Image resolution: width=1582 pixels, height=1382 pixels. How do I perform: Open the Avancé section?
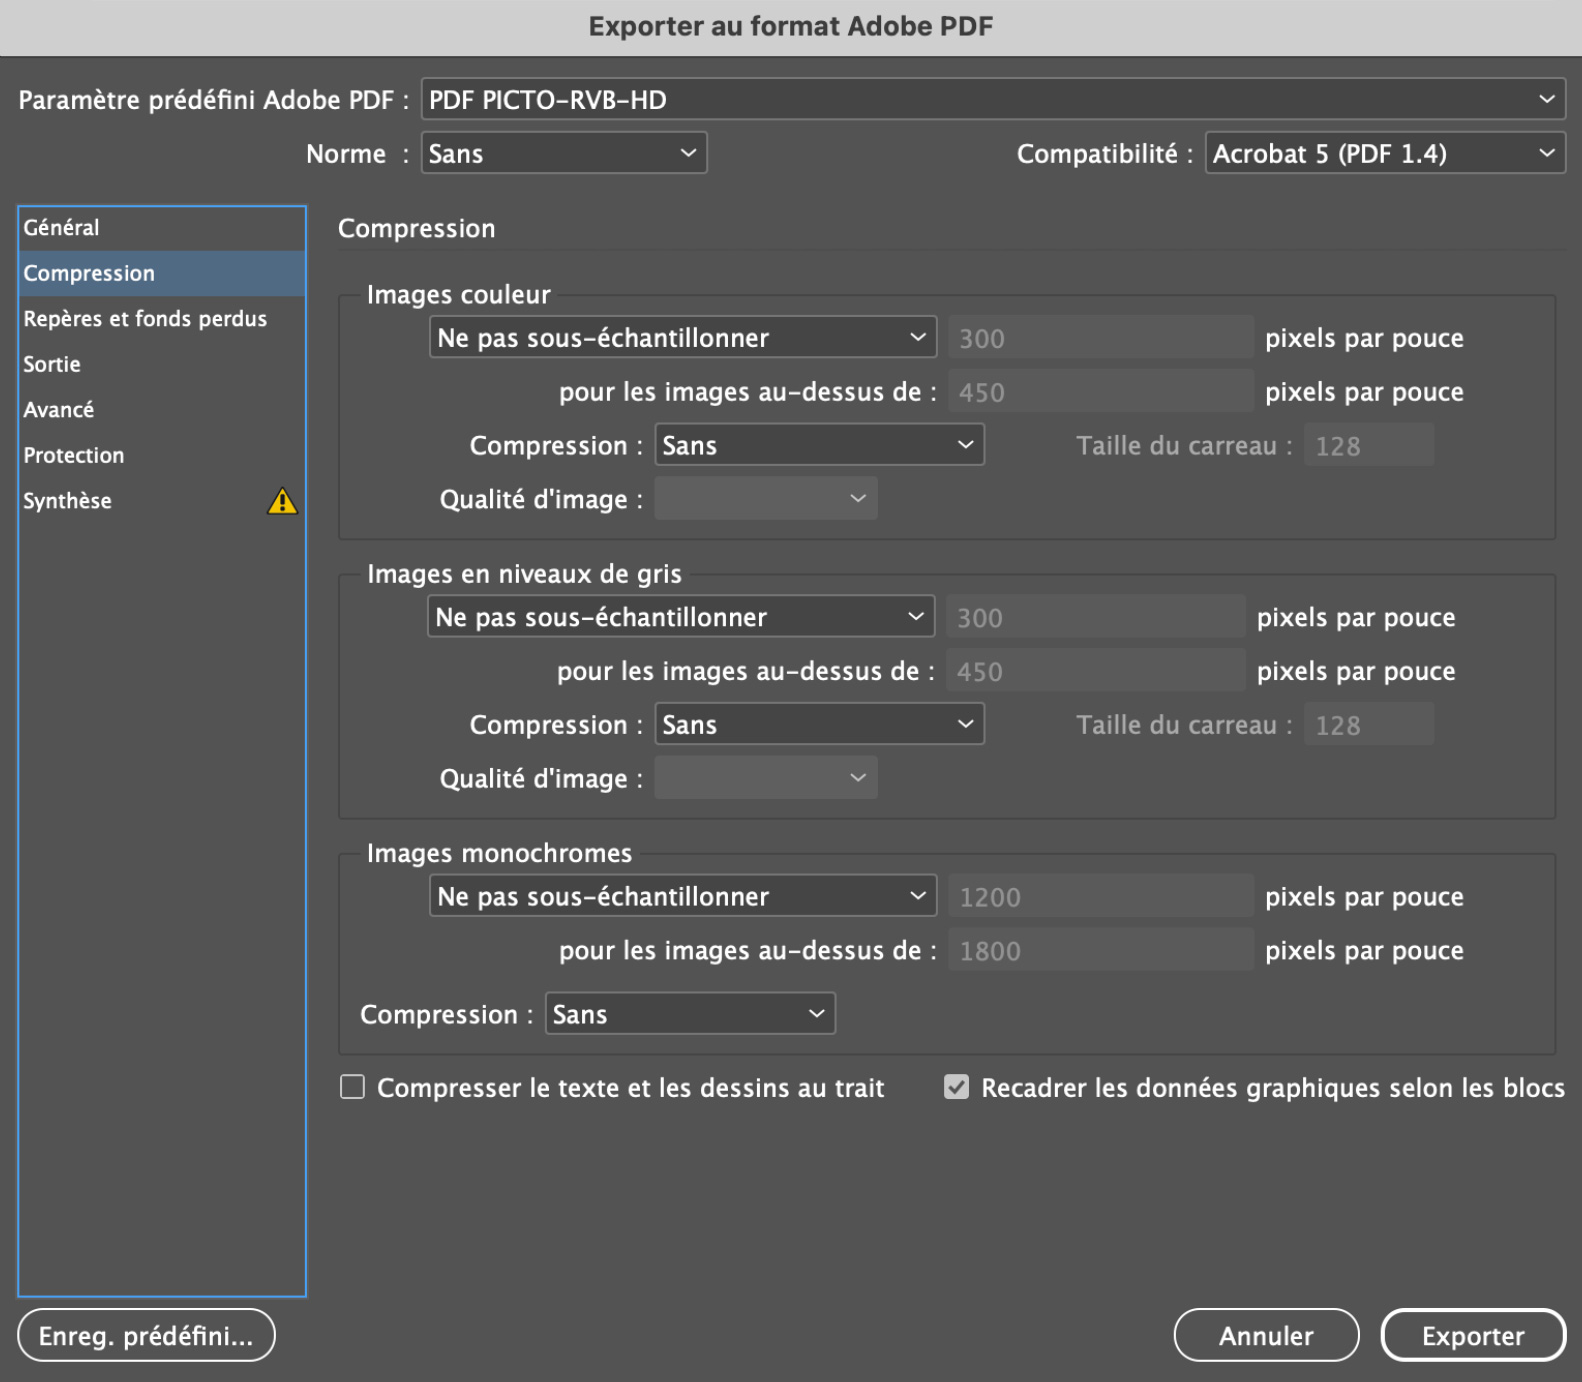(59, 410)
